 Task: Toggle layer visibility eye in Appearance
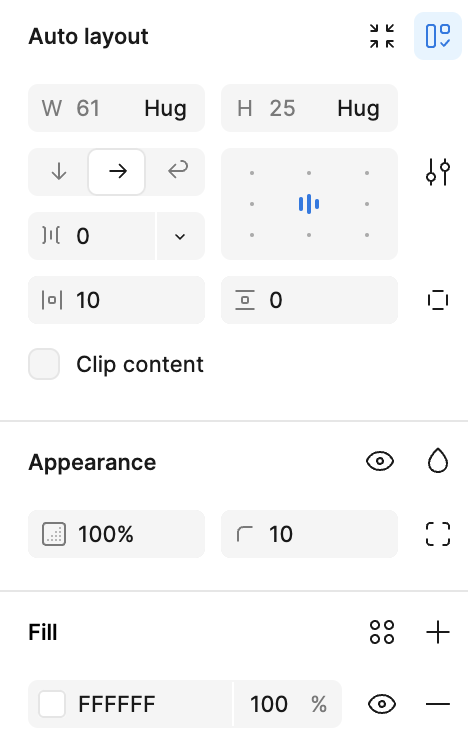click(380, 461)
